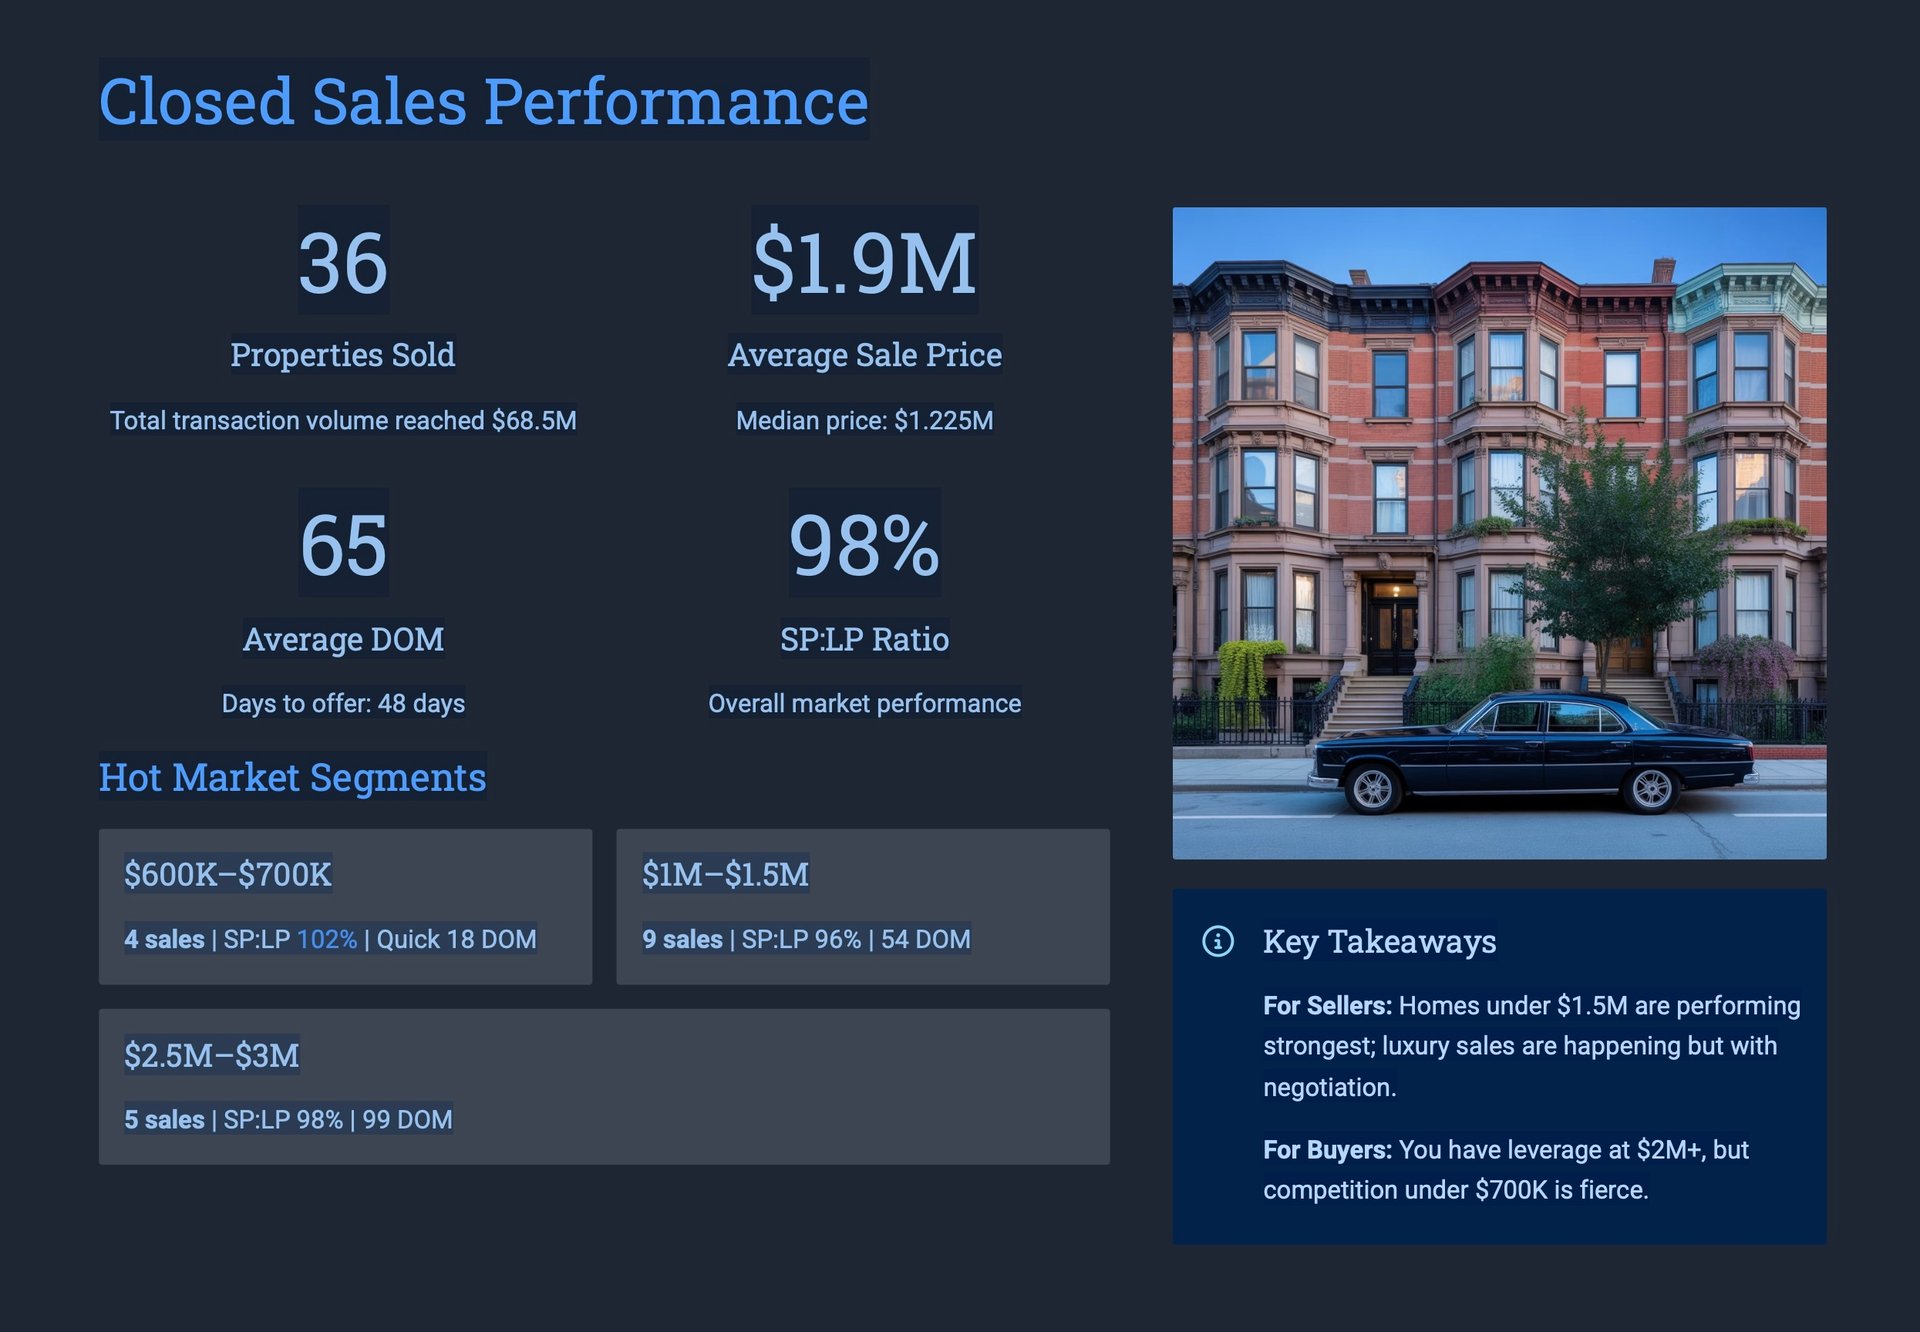Open the $2.5M–$3M segment card
The width and height of the screenshot is (1920, 1332).
pyautogui.click(x=603, y=1086)
